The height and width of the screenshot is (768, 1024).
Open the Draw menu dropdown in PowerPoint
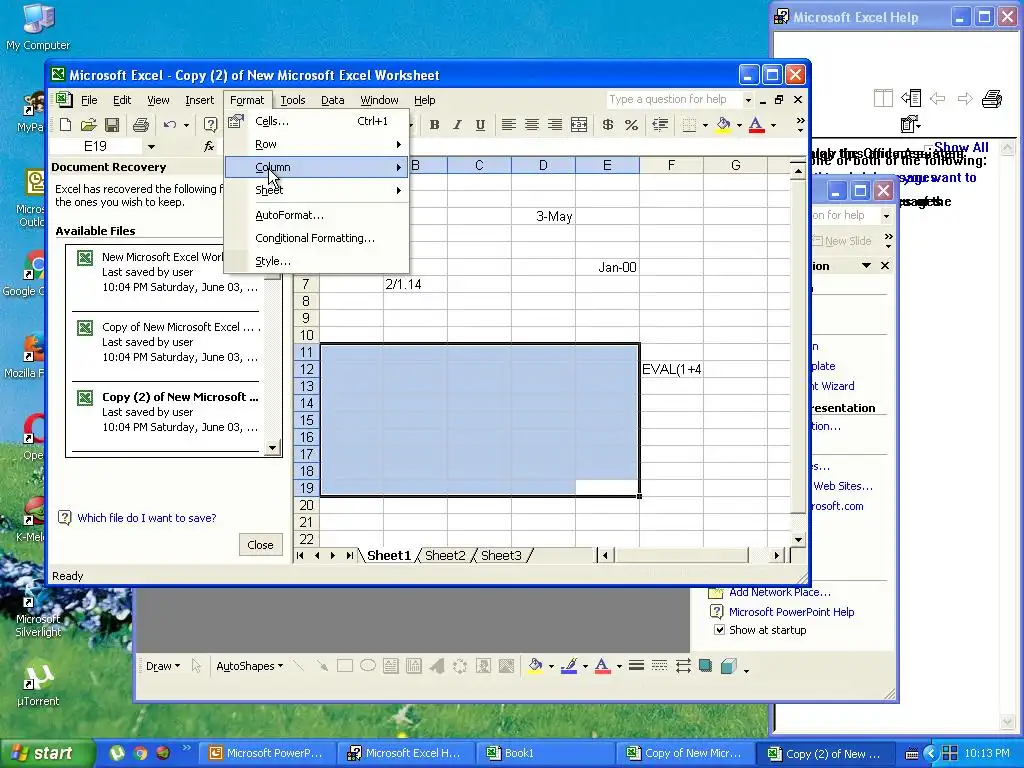point(163,666)
